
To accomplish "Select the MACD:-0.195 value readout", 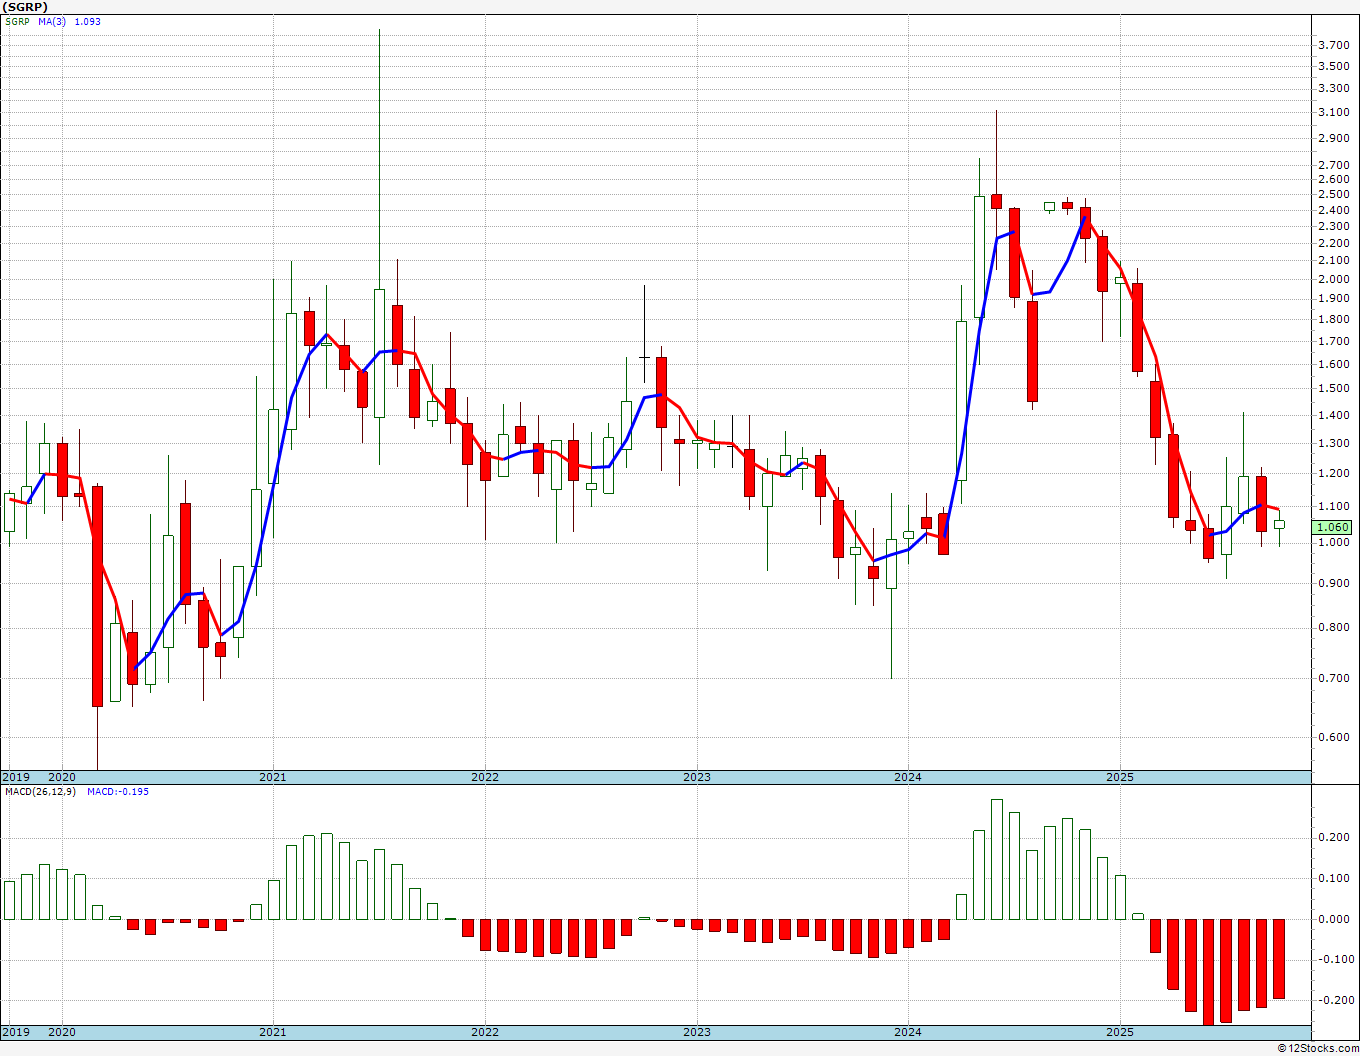I will [117, 792].
